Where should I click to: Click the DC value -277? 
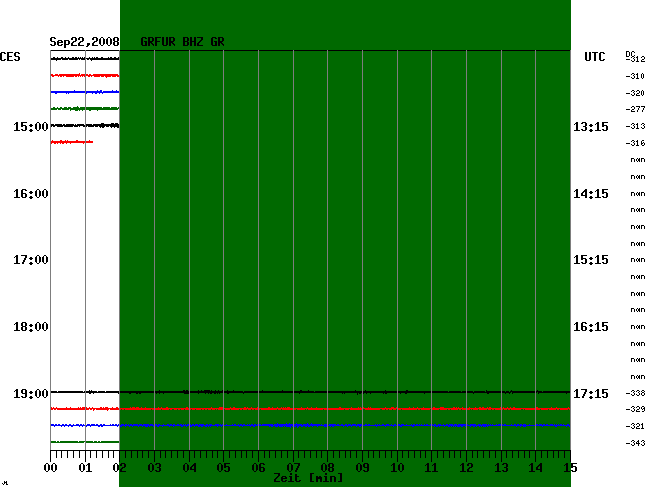pyautogui.click(x=635, y=109)
